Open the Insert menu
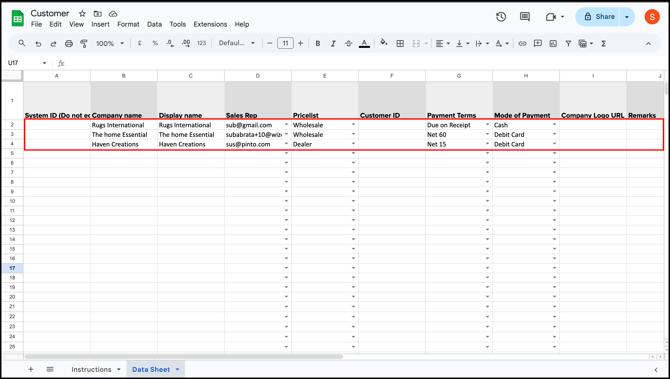Screen dimensions: 670x379 click(x=100, y=24)
